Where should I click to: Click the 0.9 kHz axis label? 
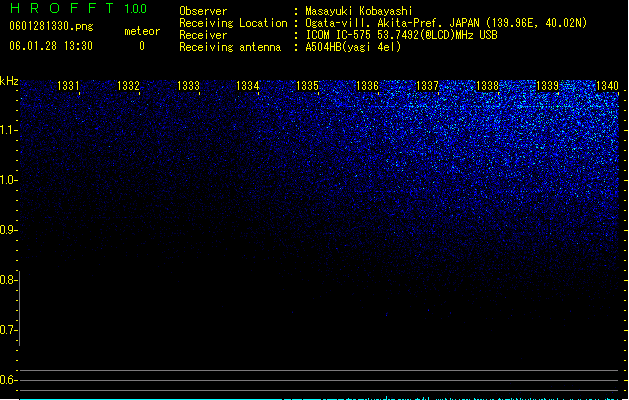tap(8, 230)
